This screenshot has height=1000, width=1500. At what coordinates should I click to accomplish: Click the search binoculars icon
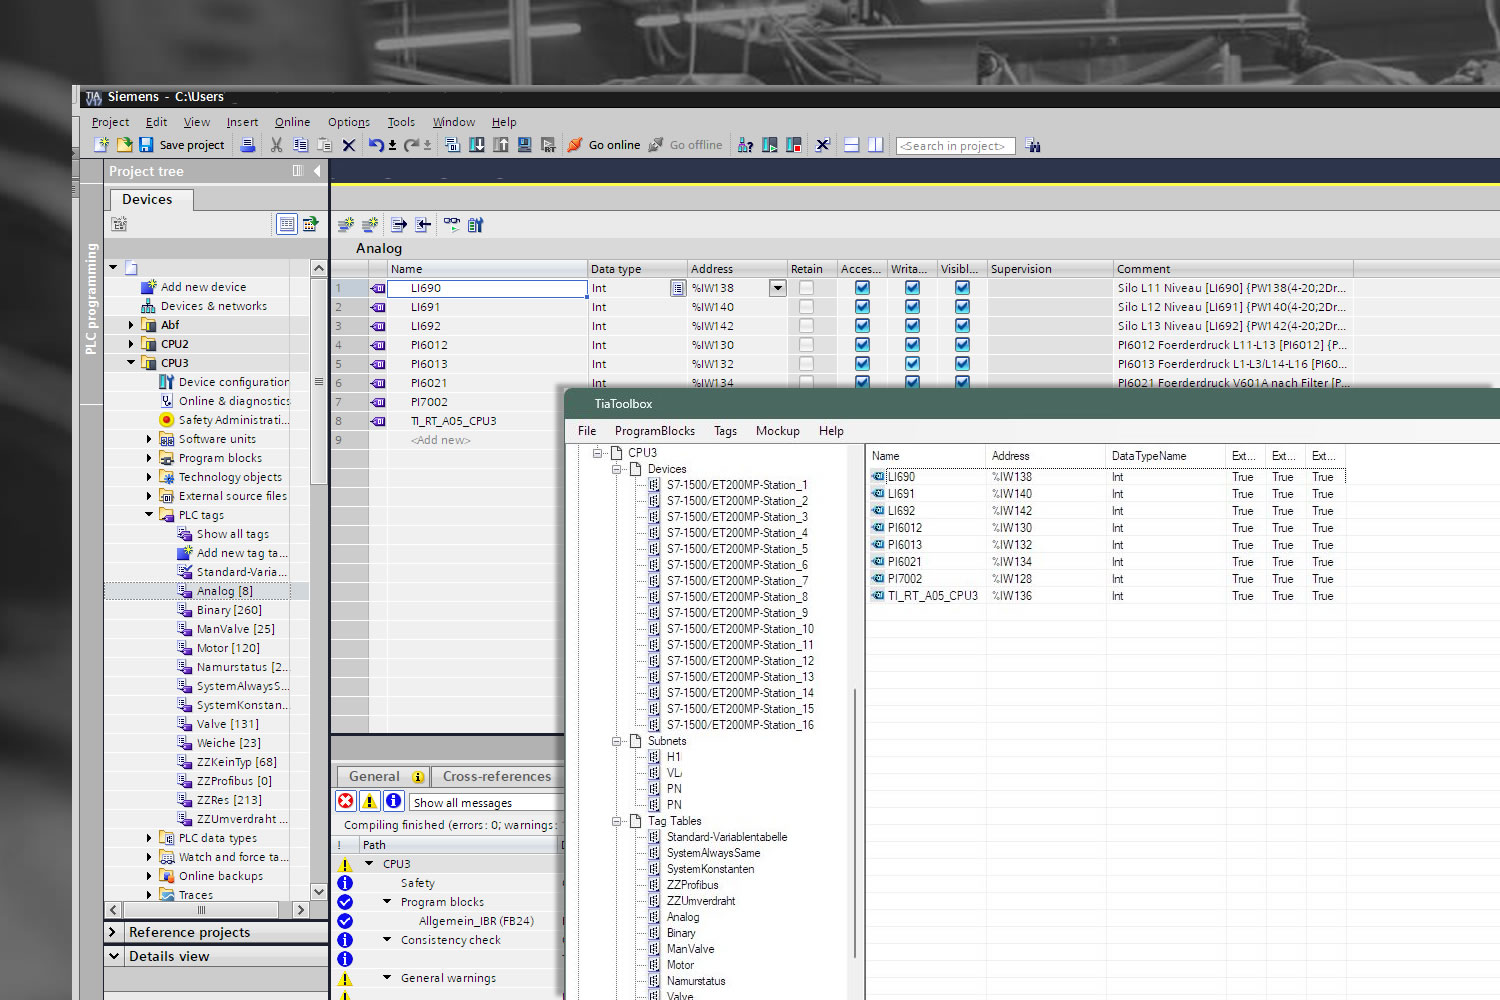pyautogui.click(x=1033, y=146)
